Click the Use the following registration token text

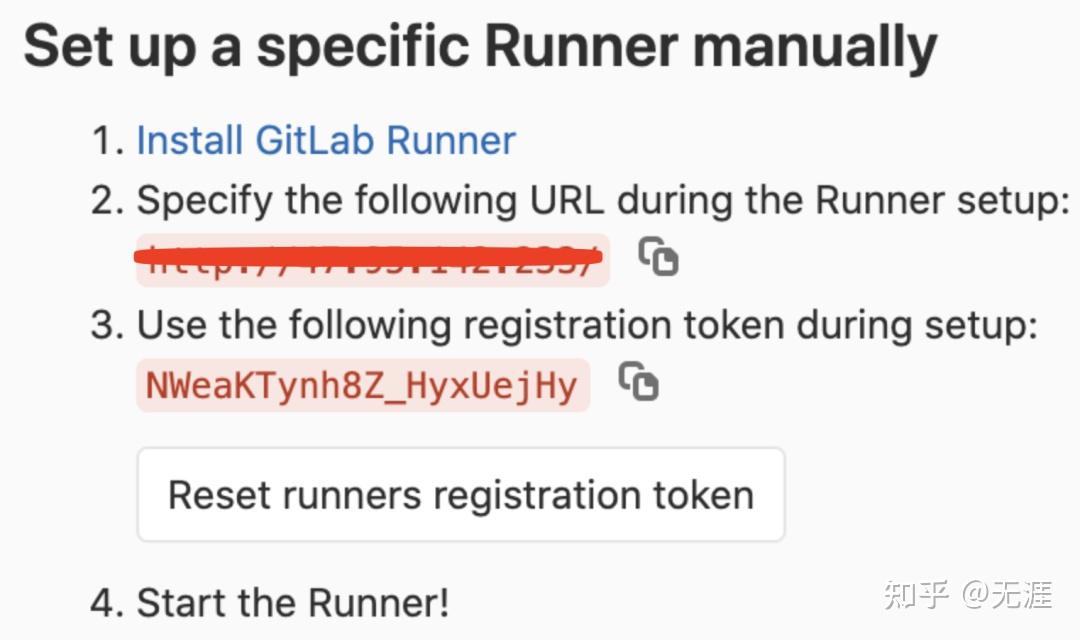tap(587, 325)
